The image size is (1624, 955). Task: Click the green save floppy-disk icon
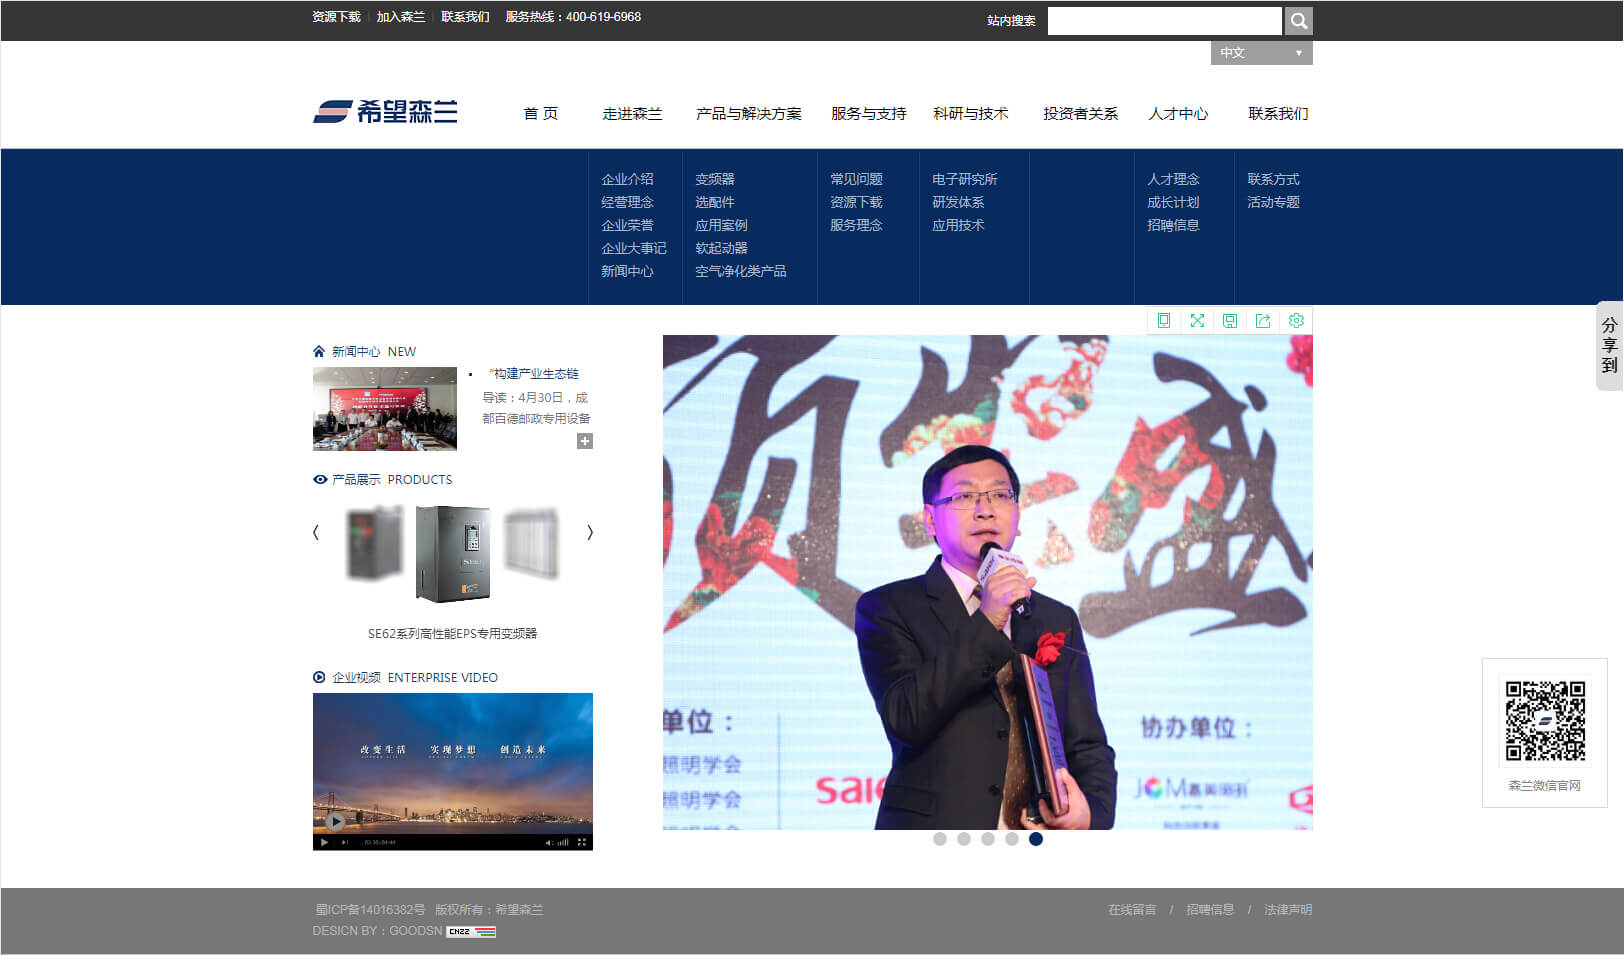[1230, 320]
